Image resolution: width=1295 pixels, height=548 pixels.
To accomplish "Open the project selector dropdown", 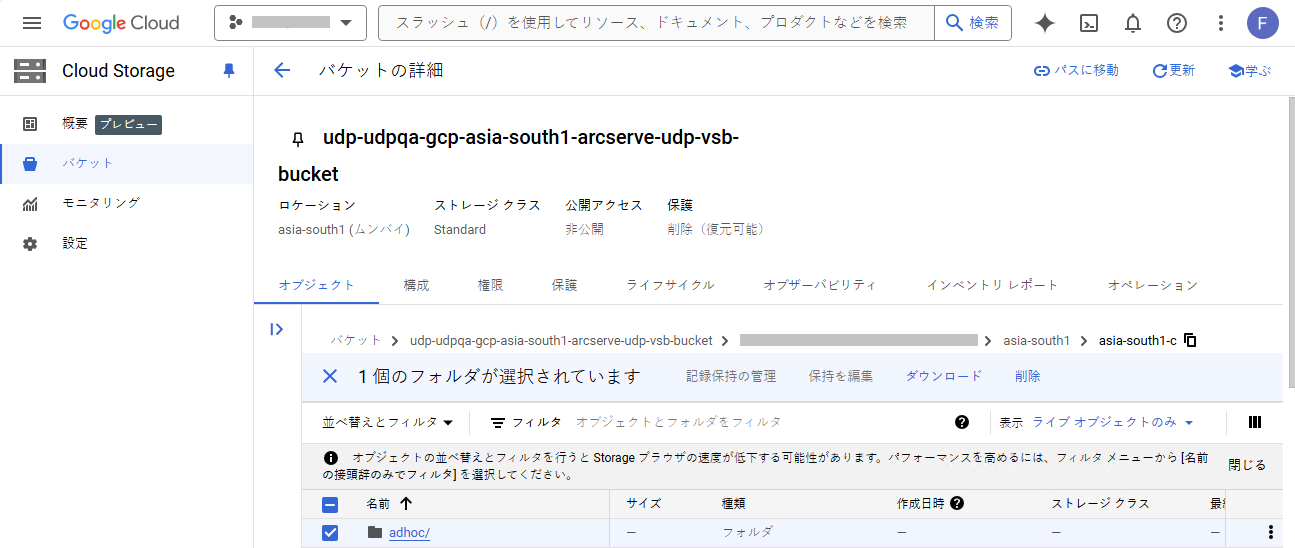I will (289, 22).
